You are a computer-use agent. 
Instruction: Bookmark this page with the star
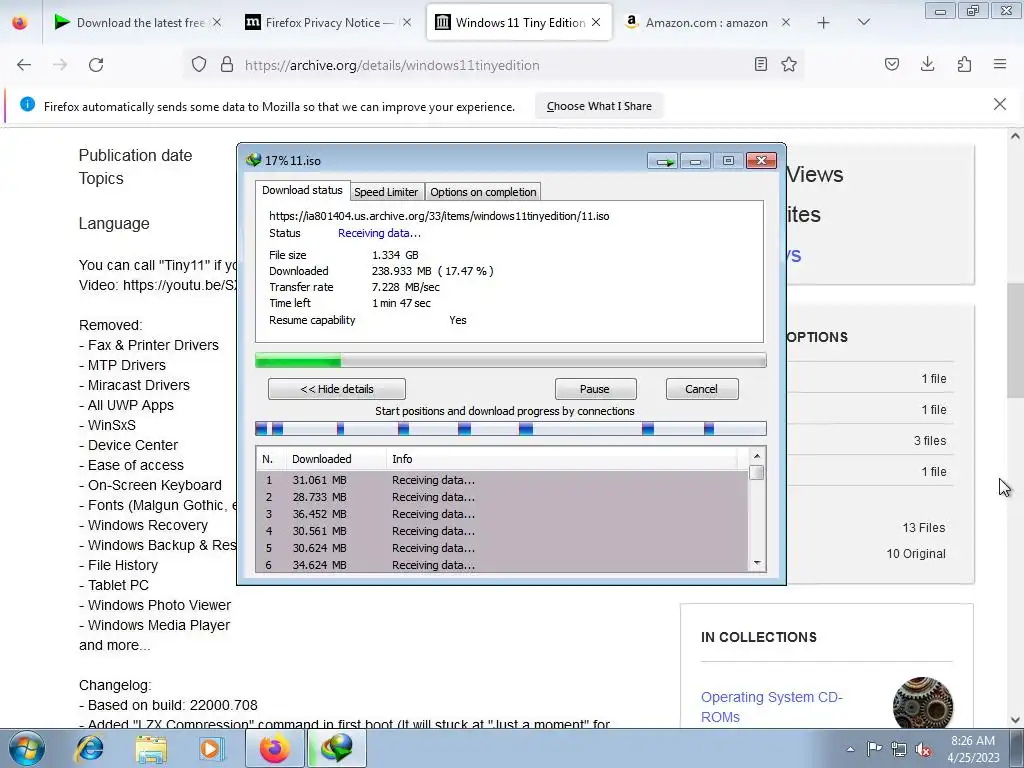(x=789, y=64)
